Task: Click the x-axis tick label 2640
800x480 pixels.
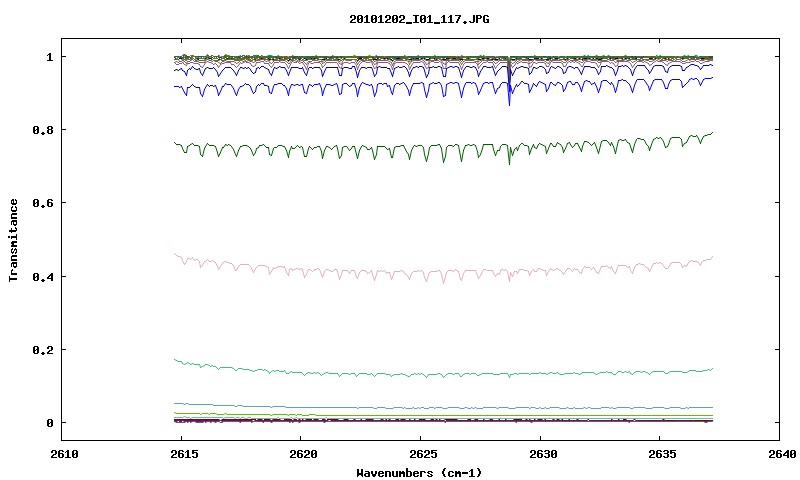Action: coord(782,454)
